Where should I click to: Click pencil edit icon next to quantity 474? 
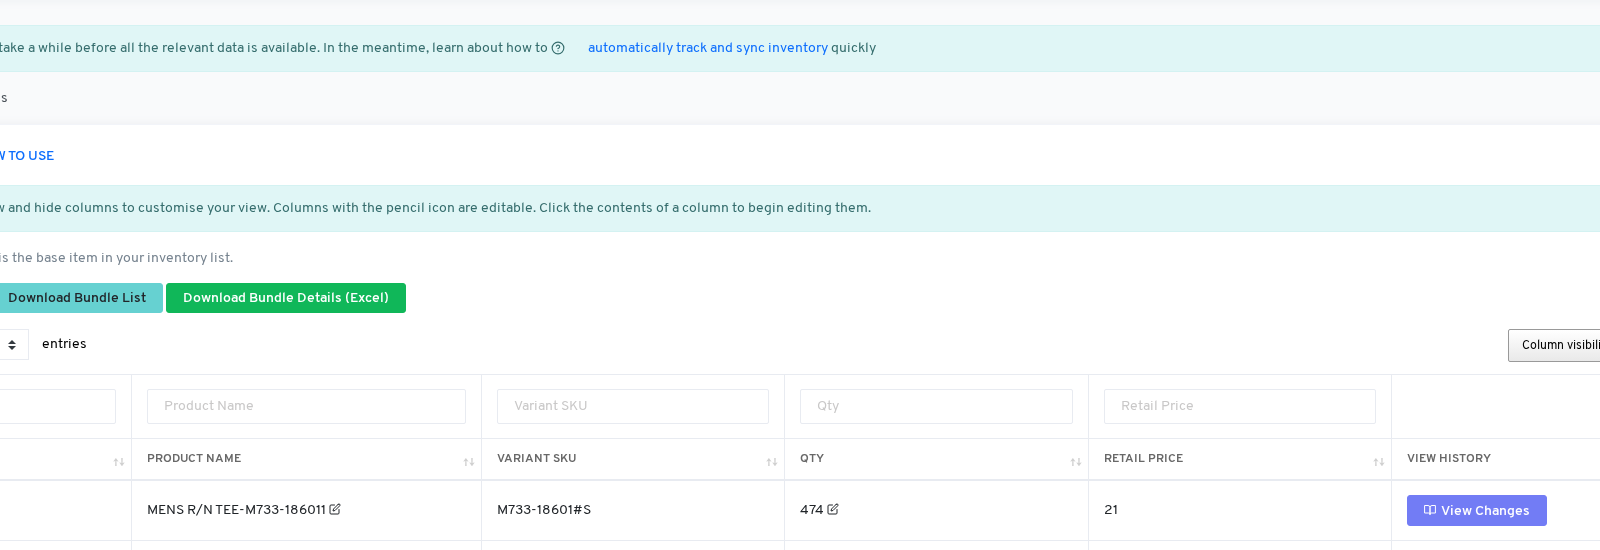[833, 509]
